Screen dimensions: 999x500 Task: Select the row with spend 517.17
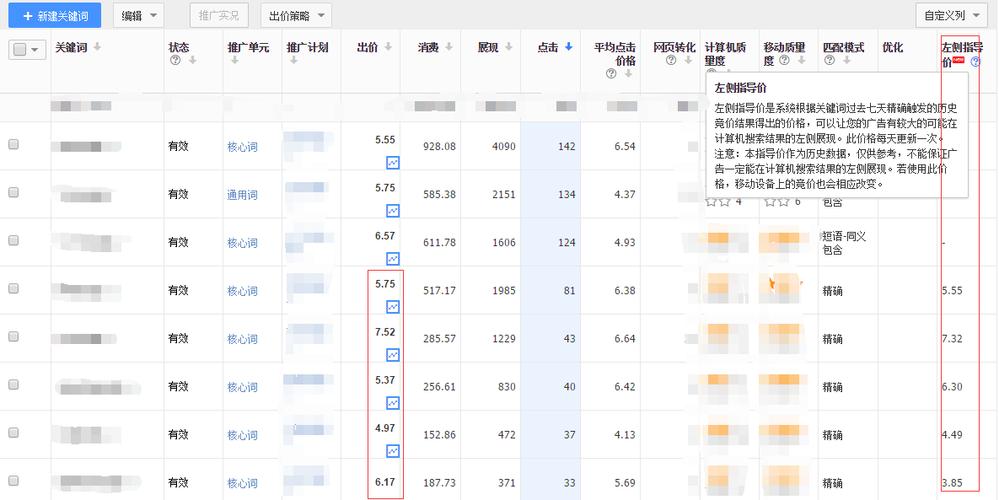pos(13,289)
